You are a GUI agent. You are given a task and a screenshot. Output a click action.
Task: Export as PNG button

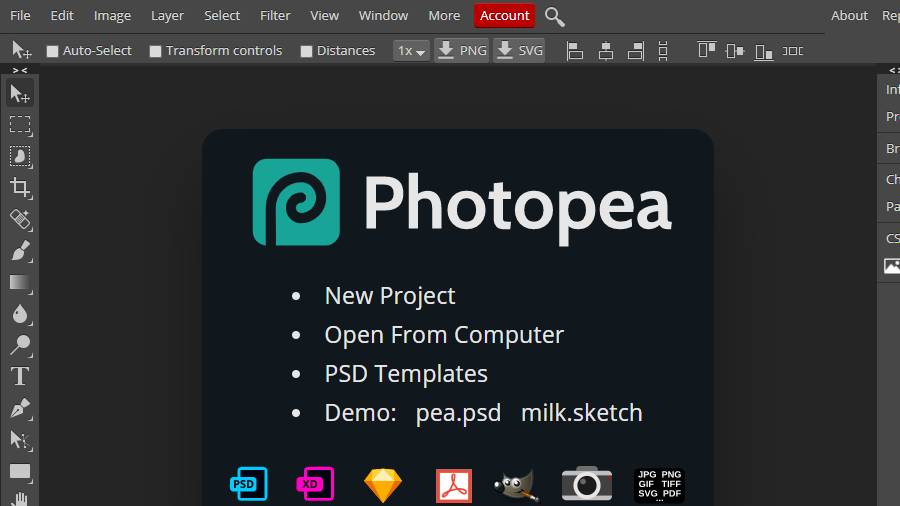click(x=462, y=51)
